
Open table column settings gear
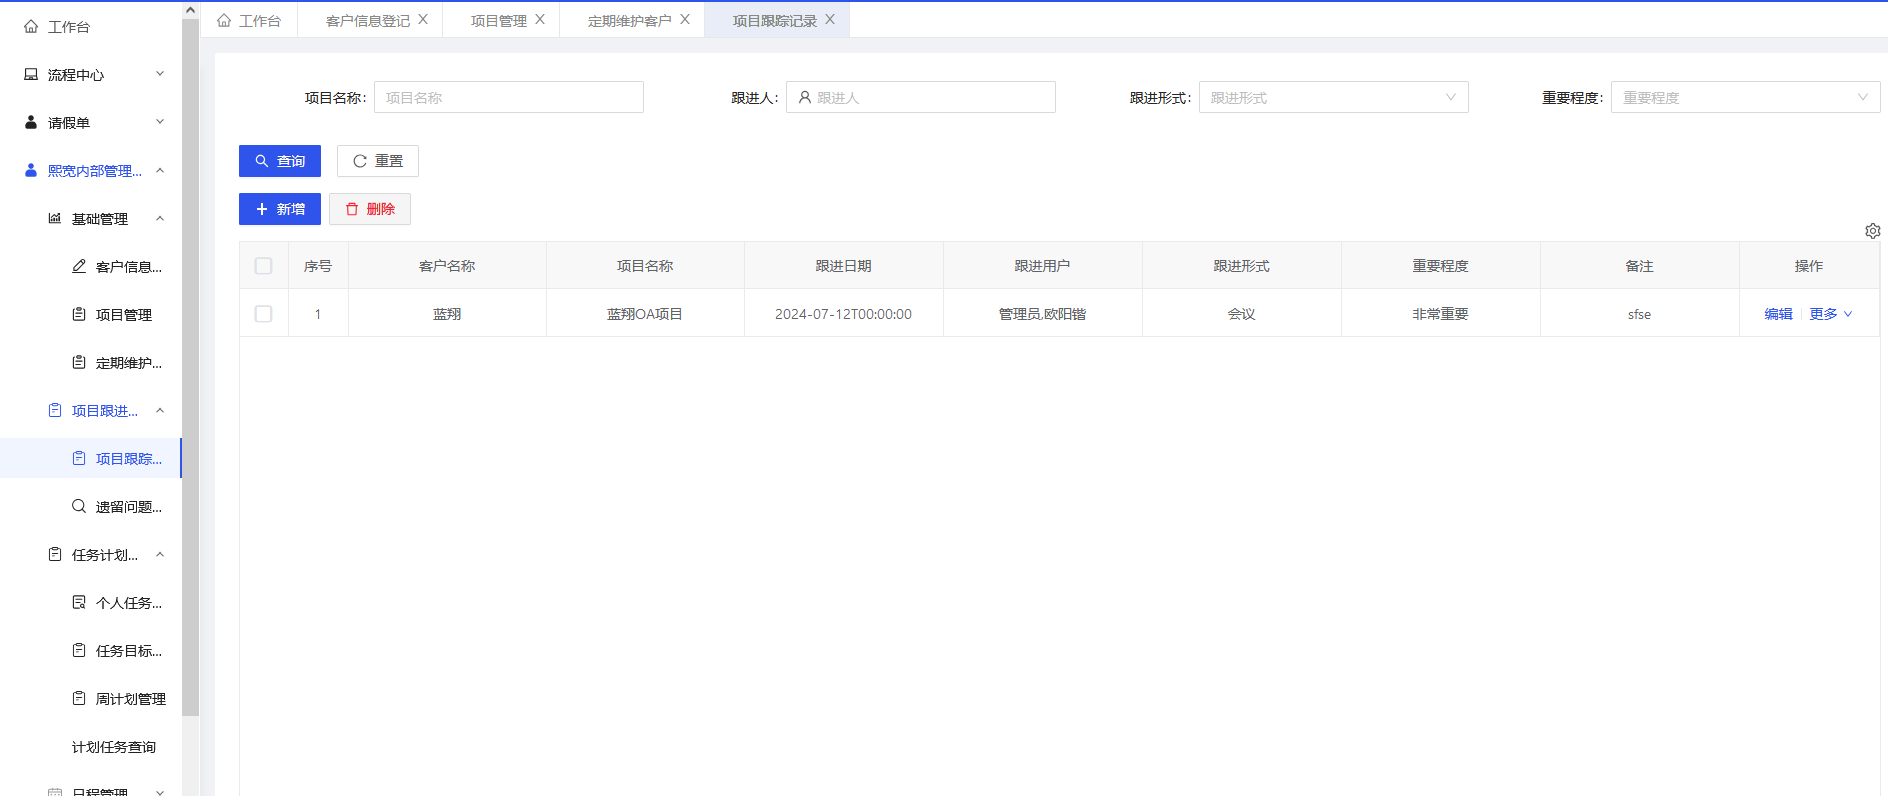click(x=1873, y=231)
